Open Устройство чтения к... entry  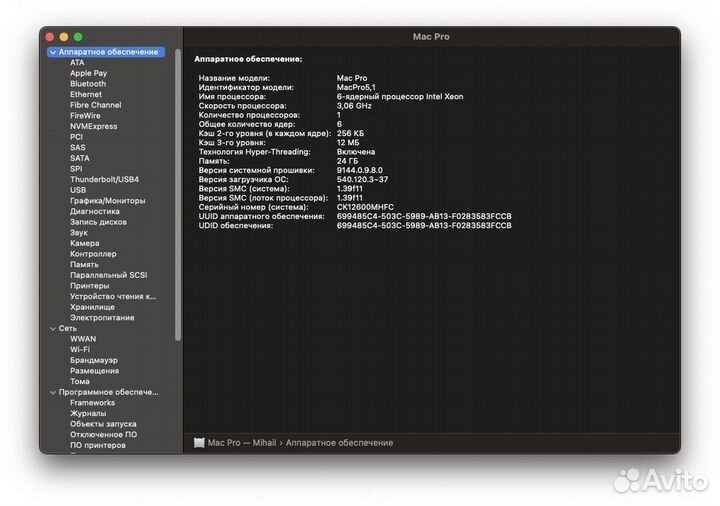point(113,297)
